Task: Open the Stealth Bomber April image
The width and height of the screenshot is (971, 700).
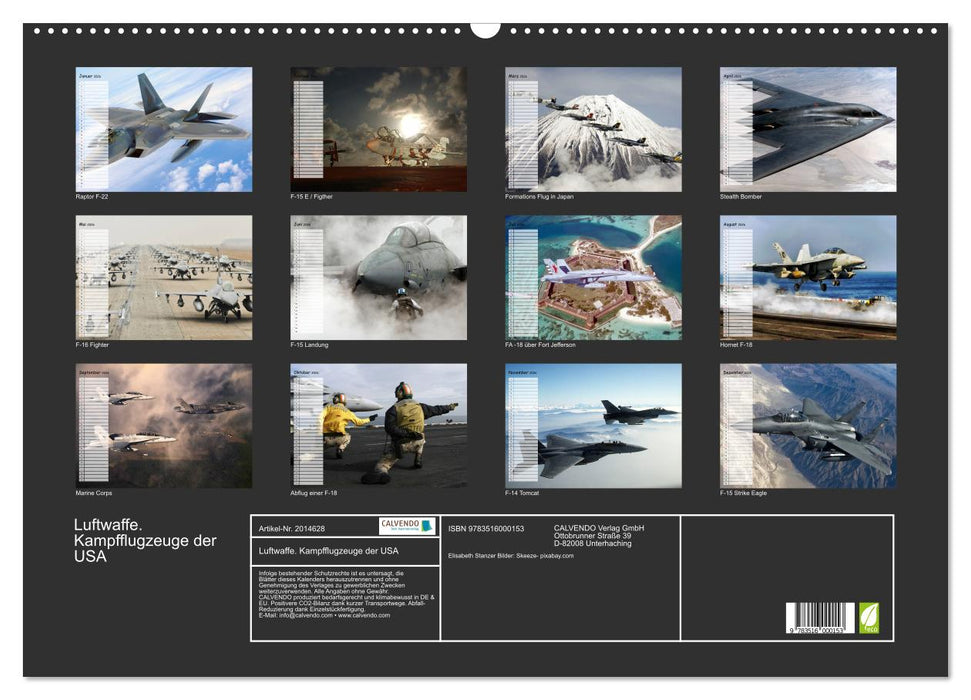Action: [x=810, y=128]
